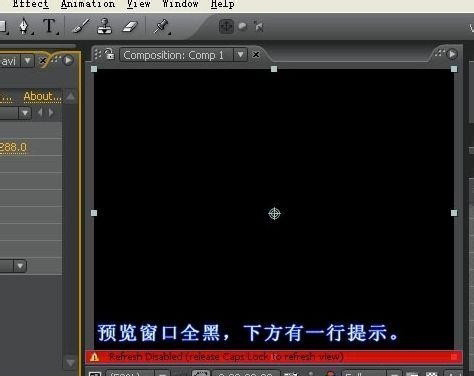The image size is (474, 376).
Task: Enable Local Axis mode
Action: pos(226,26)
